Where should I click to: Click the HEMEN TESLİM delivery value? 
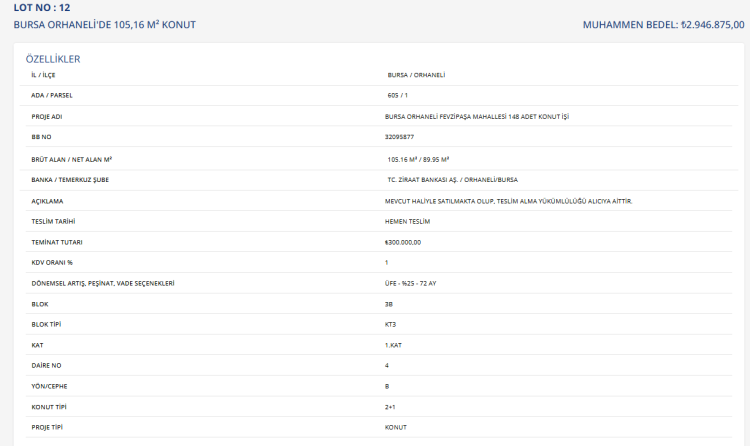[x=406, y=221]
